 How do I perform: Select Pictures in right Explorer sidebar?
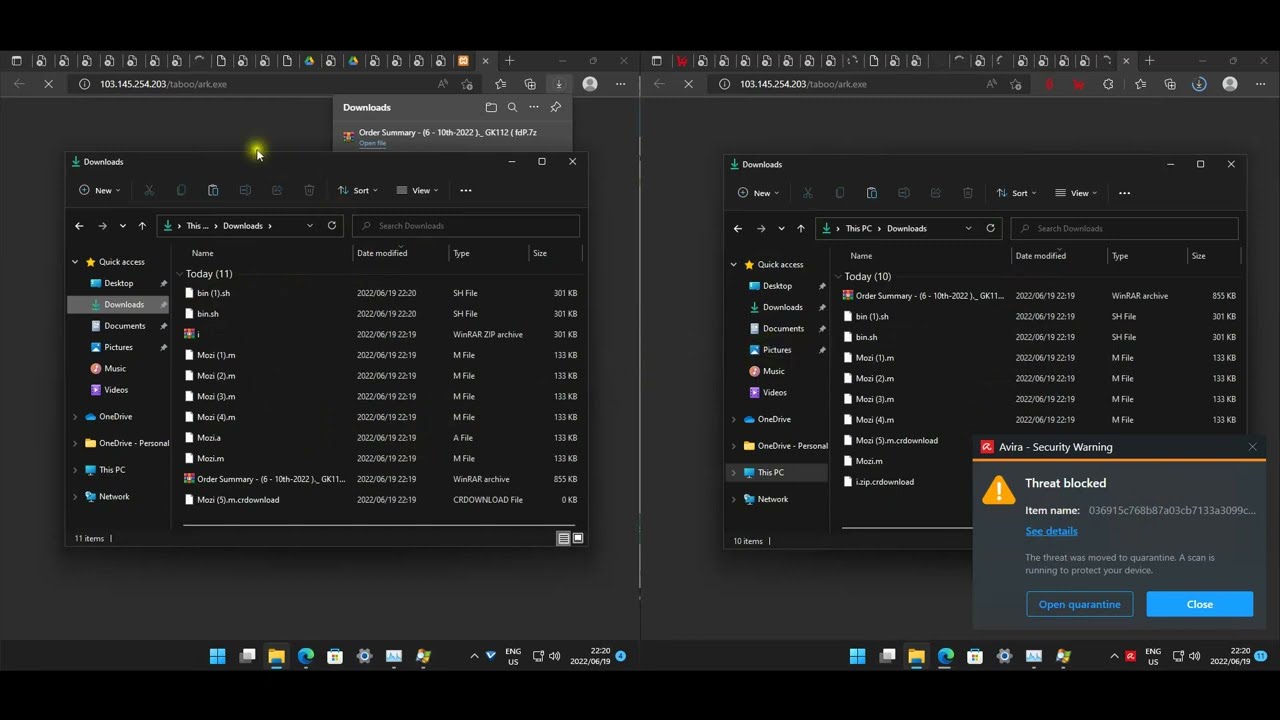pos(778,350)
